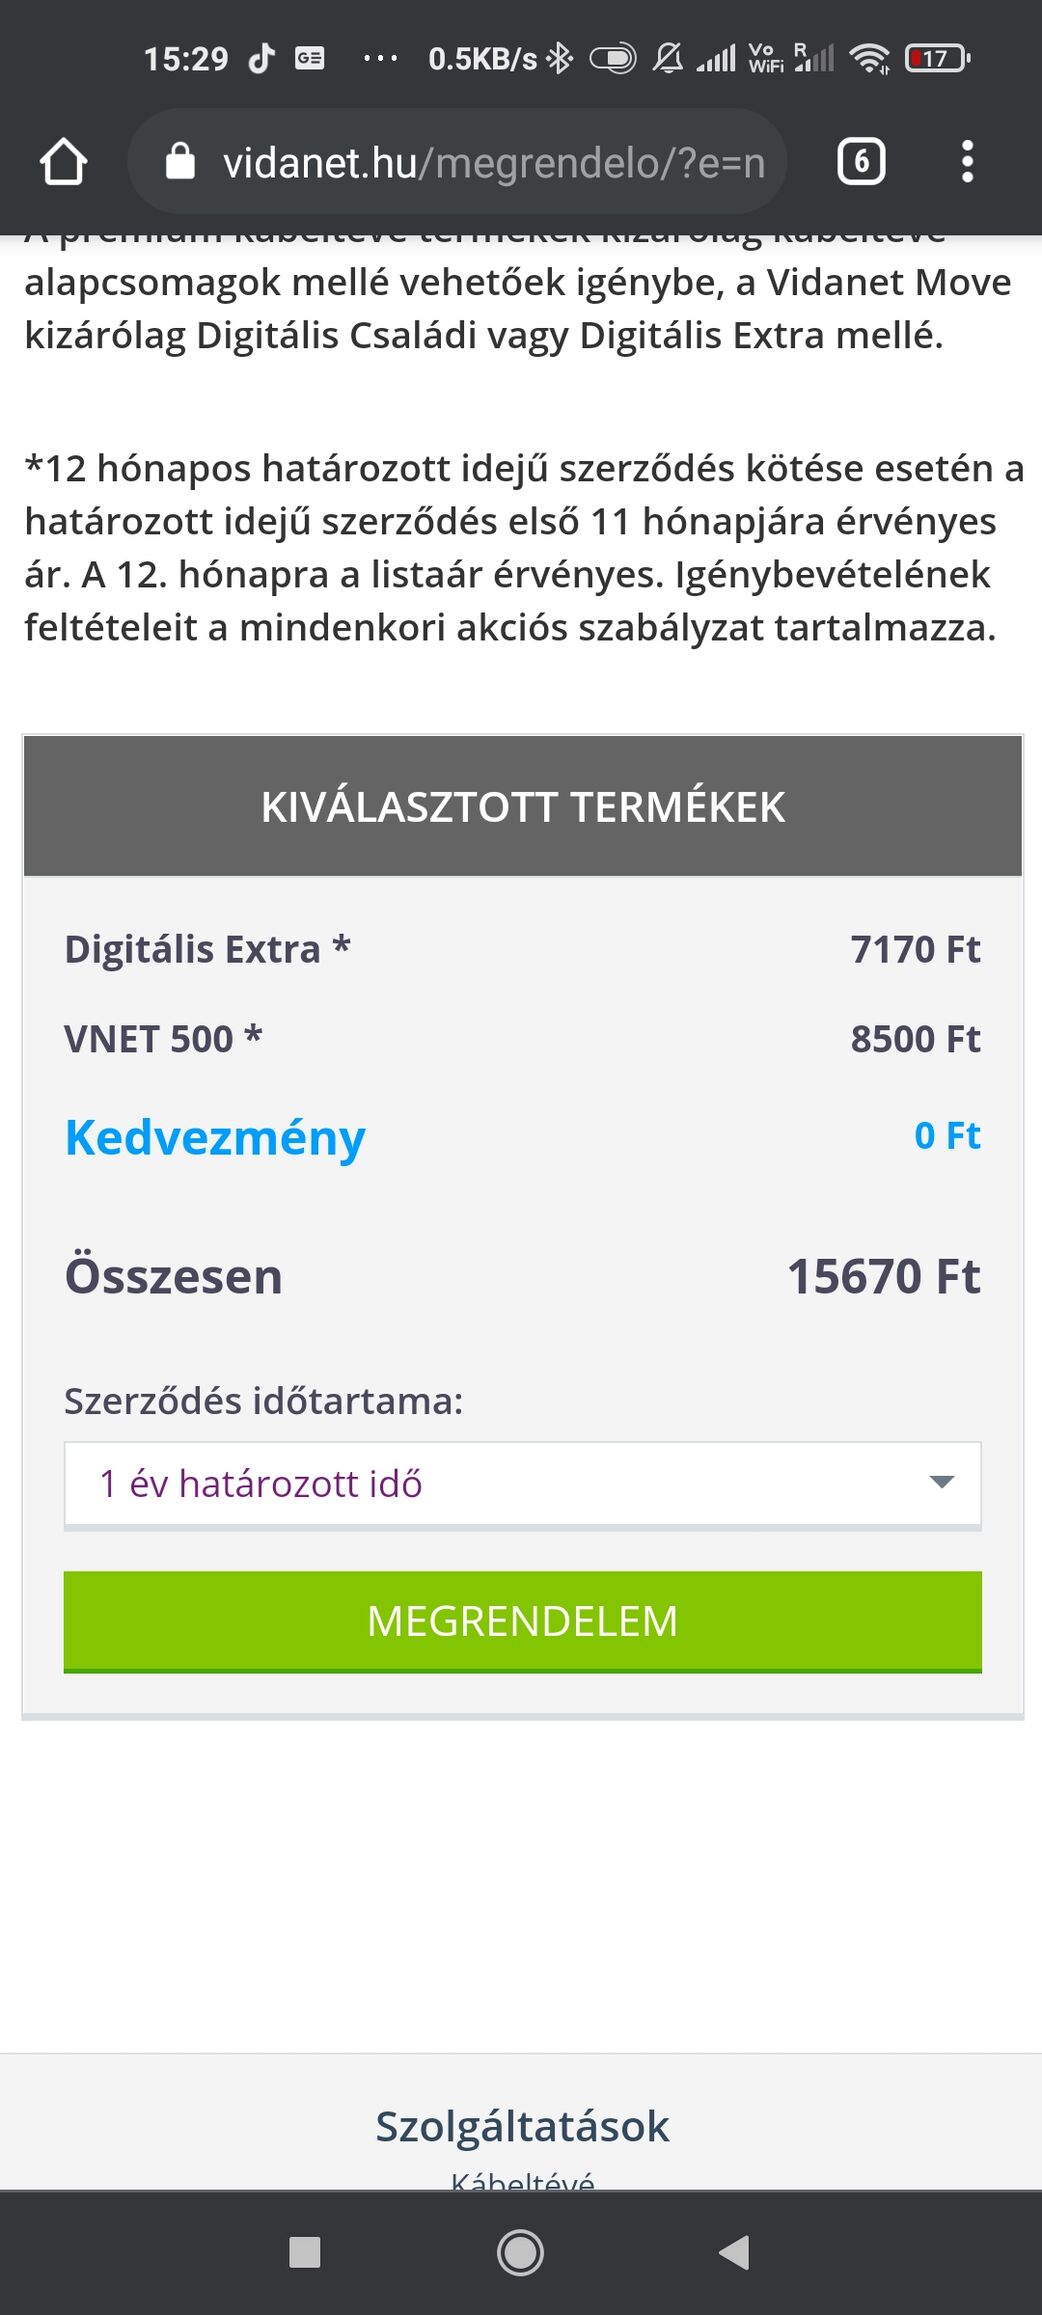This screenshot has width=1042, height=2315.
Task: Select the Digitális Extra product row
Action: (522, 949)
